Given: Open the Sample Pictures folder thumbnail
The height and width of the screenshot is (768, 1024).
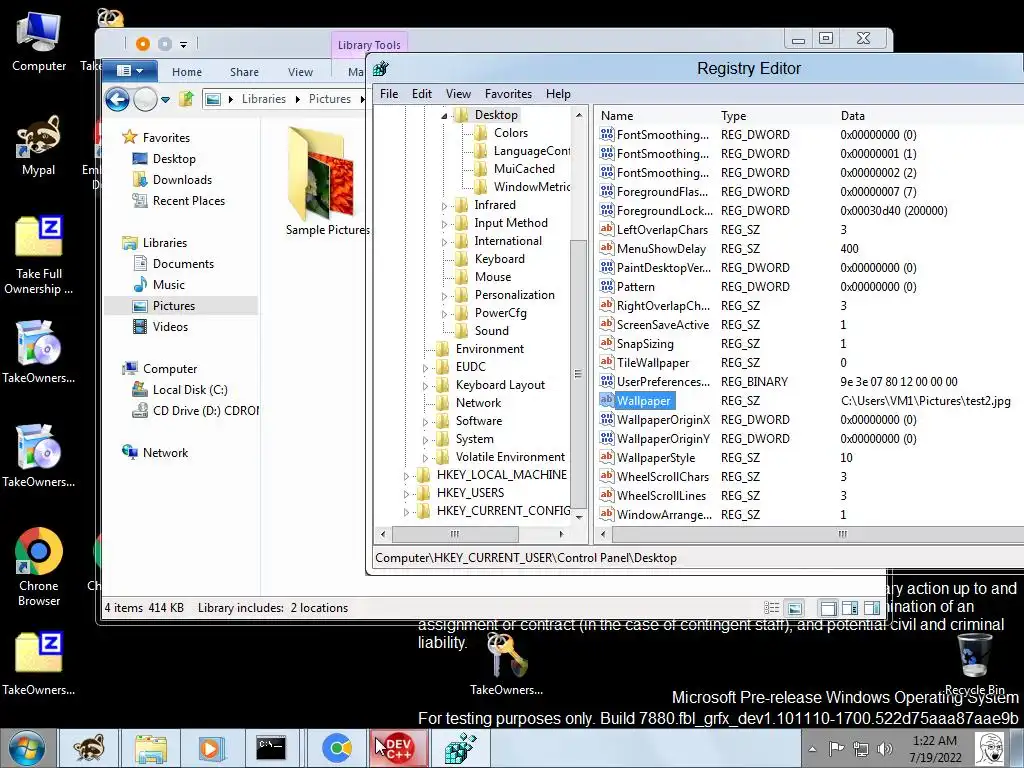Looking at the screenshot, I should pos(327,180).
